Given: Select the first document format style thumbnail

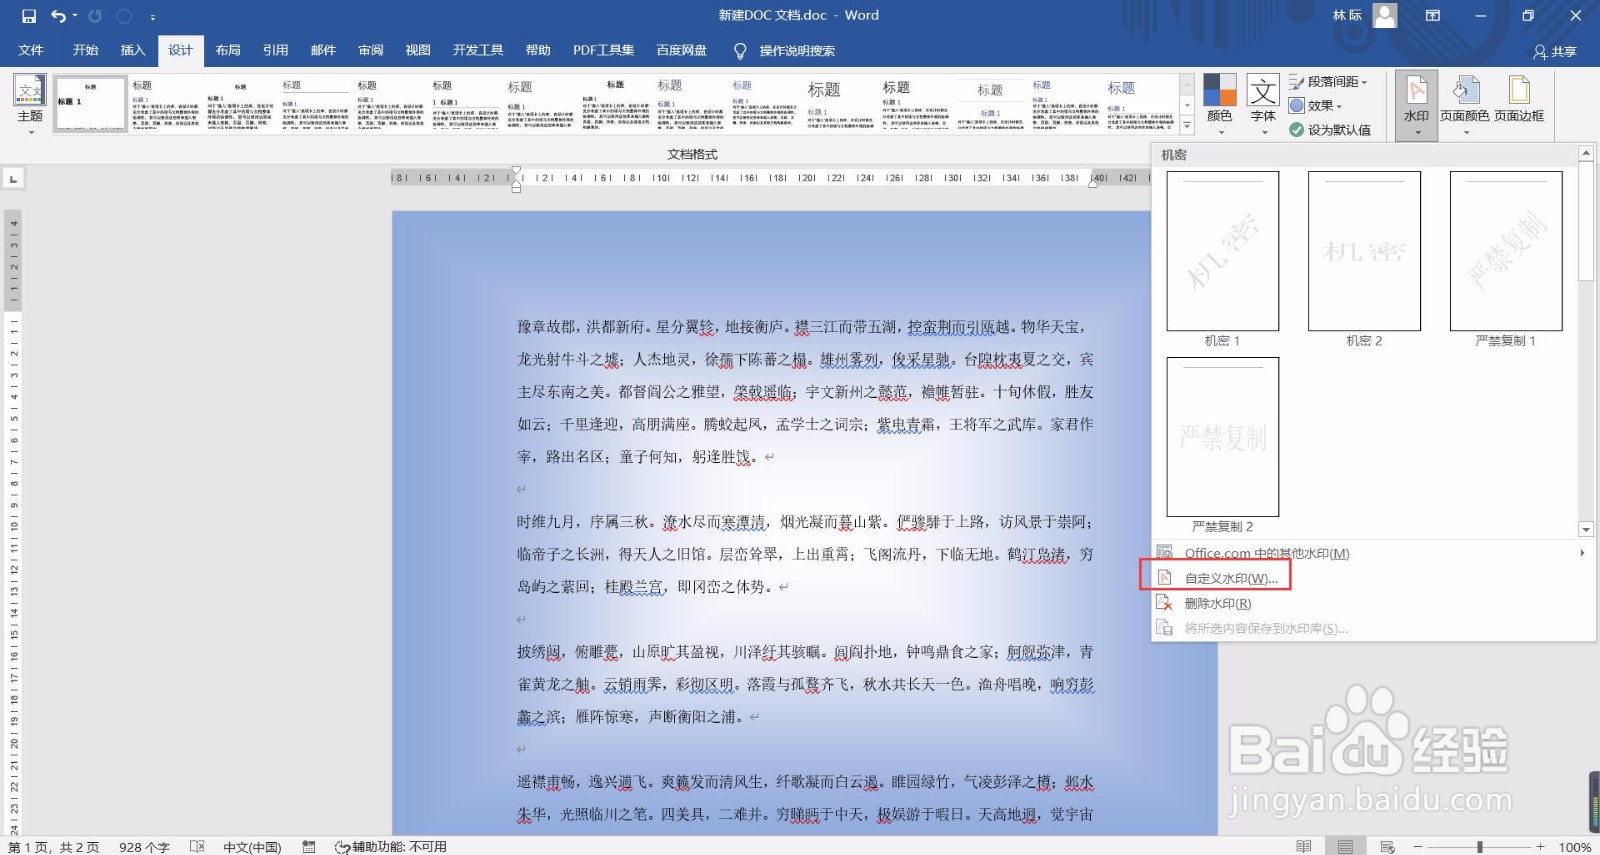Looking at the screenshot, I should tap(90, 104).
